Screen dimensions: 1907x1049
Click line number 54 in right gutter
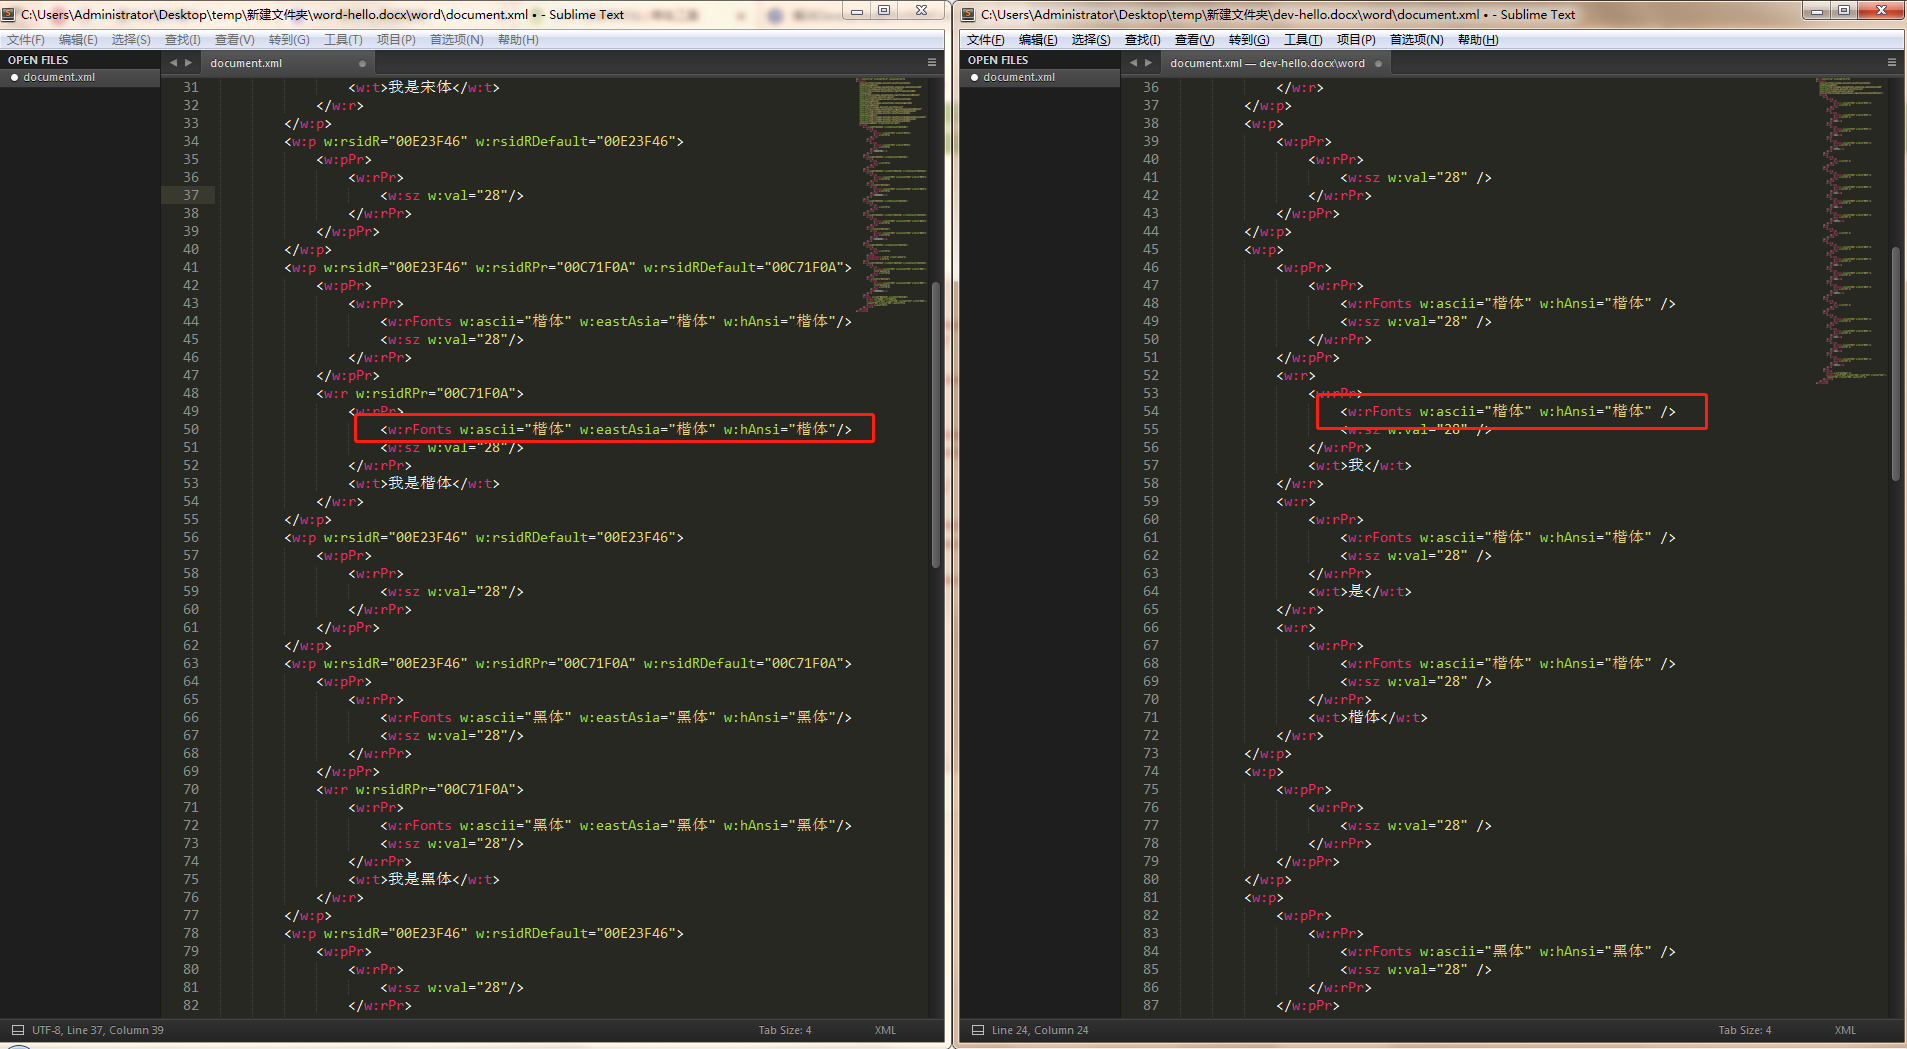tap(1151, 411)
